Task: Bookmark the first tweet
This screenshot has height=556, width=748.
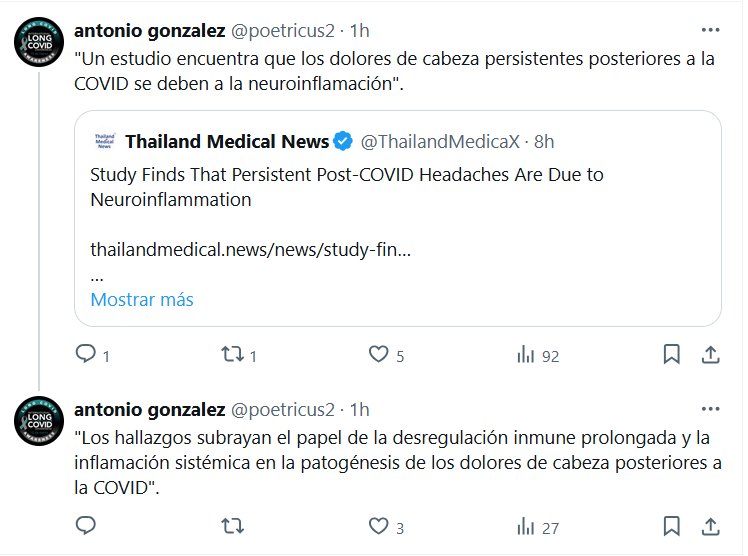Action: (672, 354)
